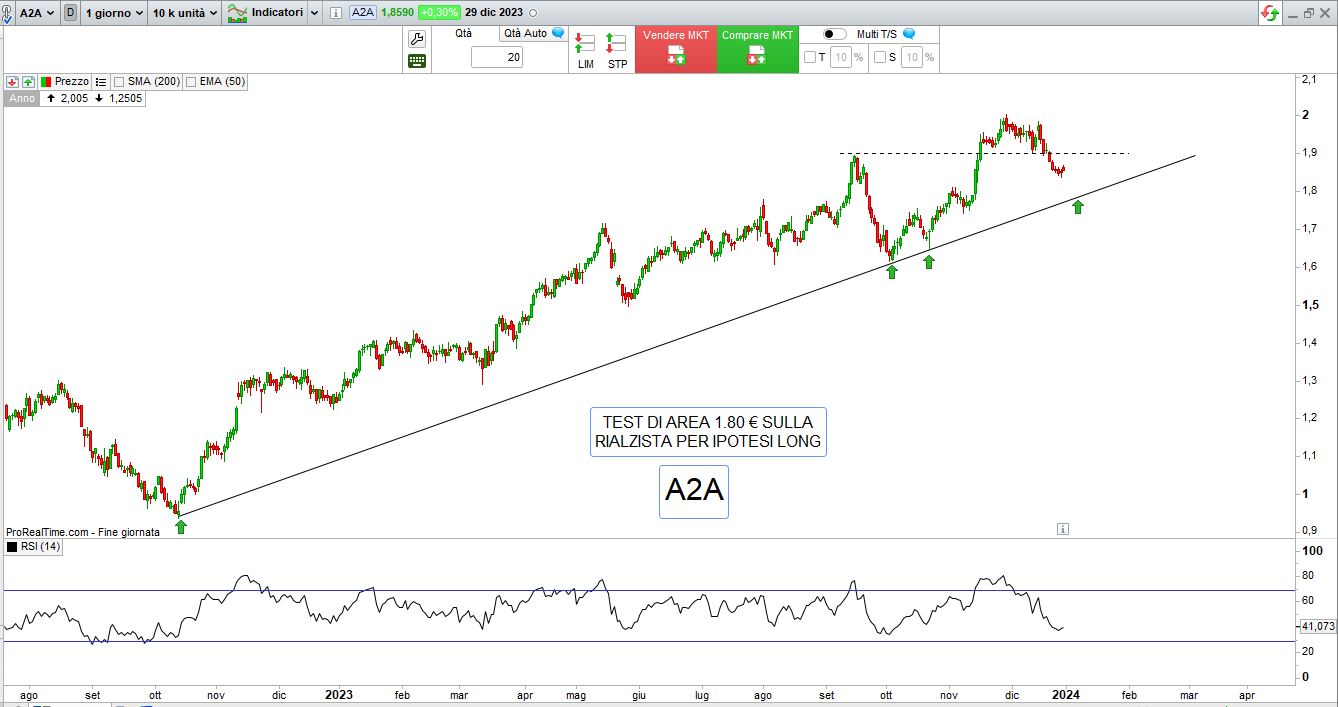
Task: Click the info icon next to Indicatori
Action: [x=335, y=13]
